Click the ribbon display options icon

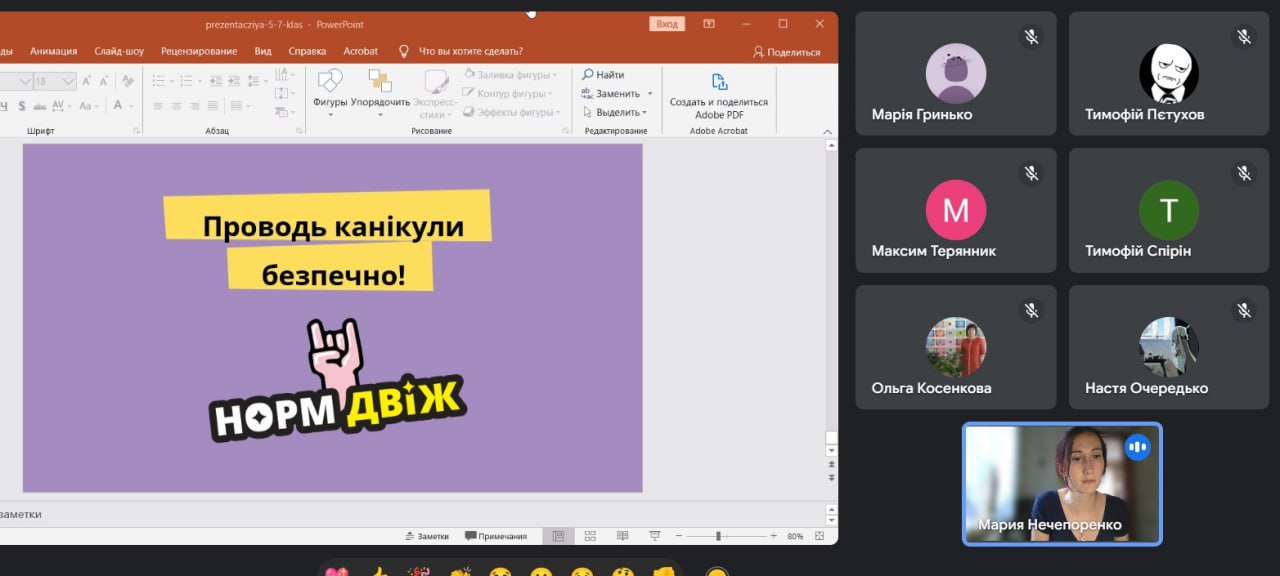(709, 24)
